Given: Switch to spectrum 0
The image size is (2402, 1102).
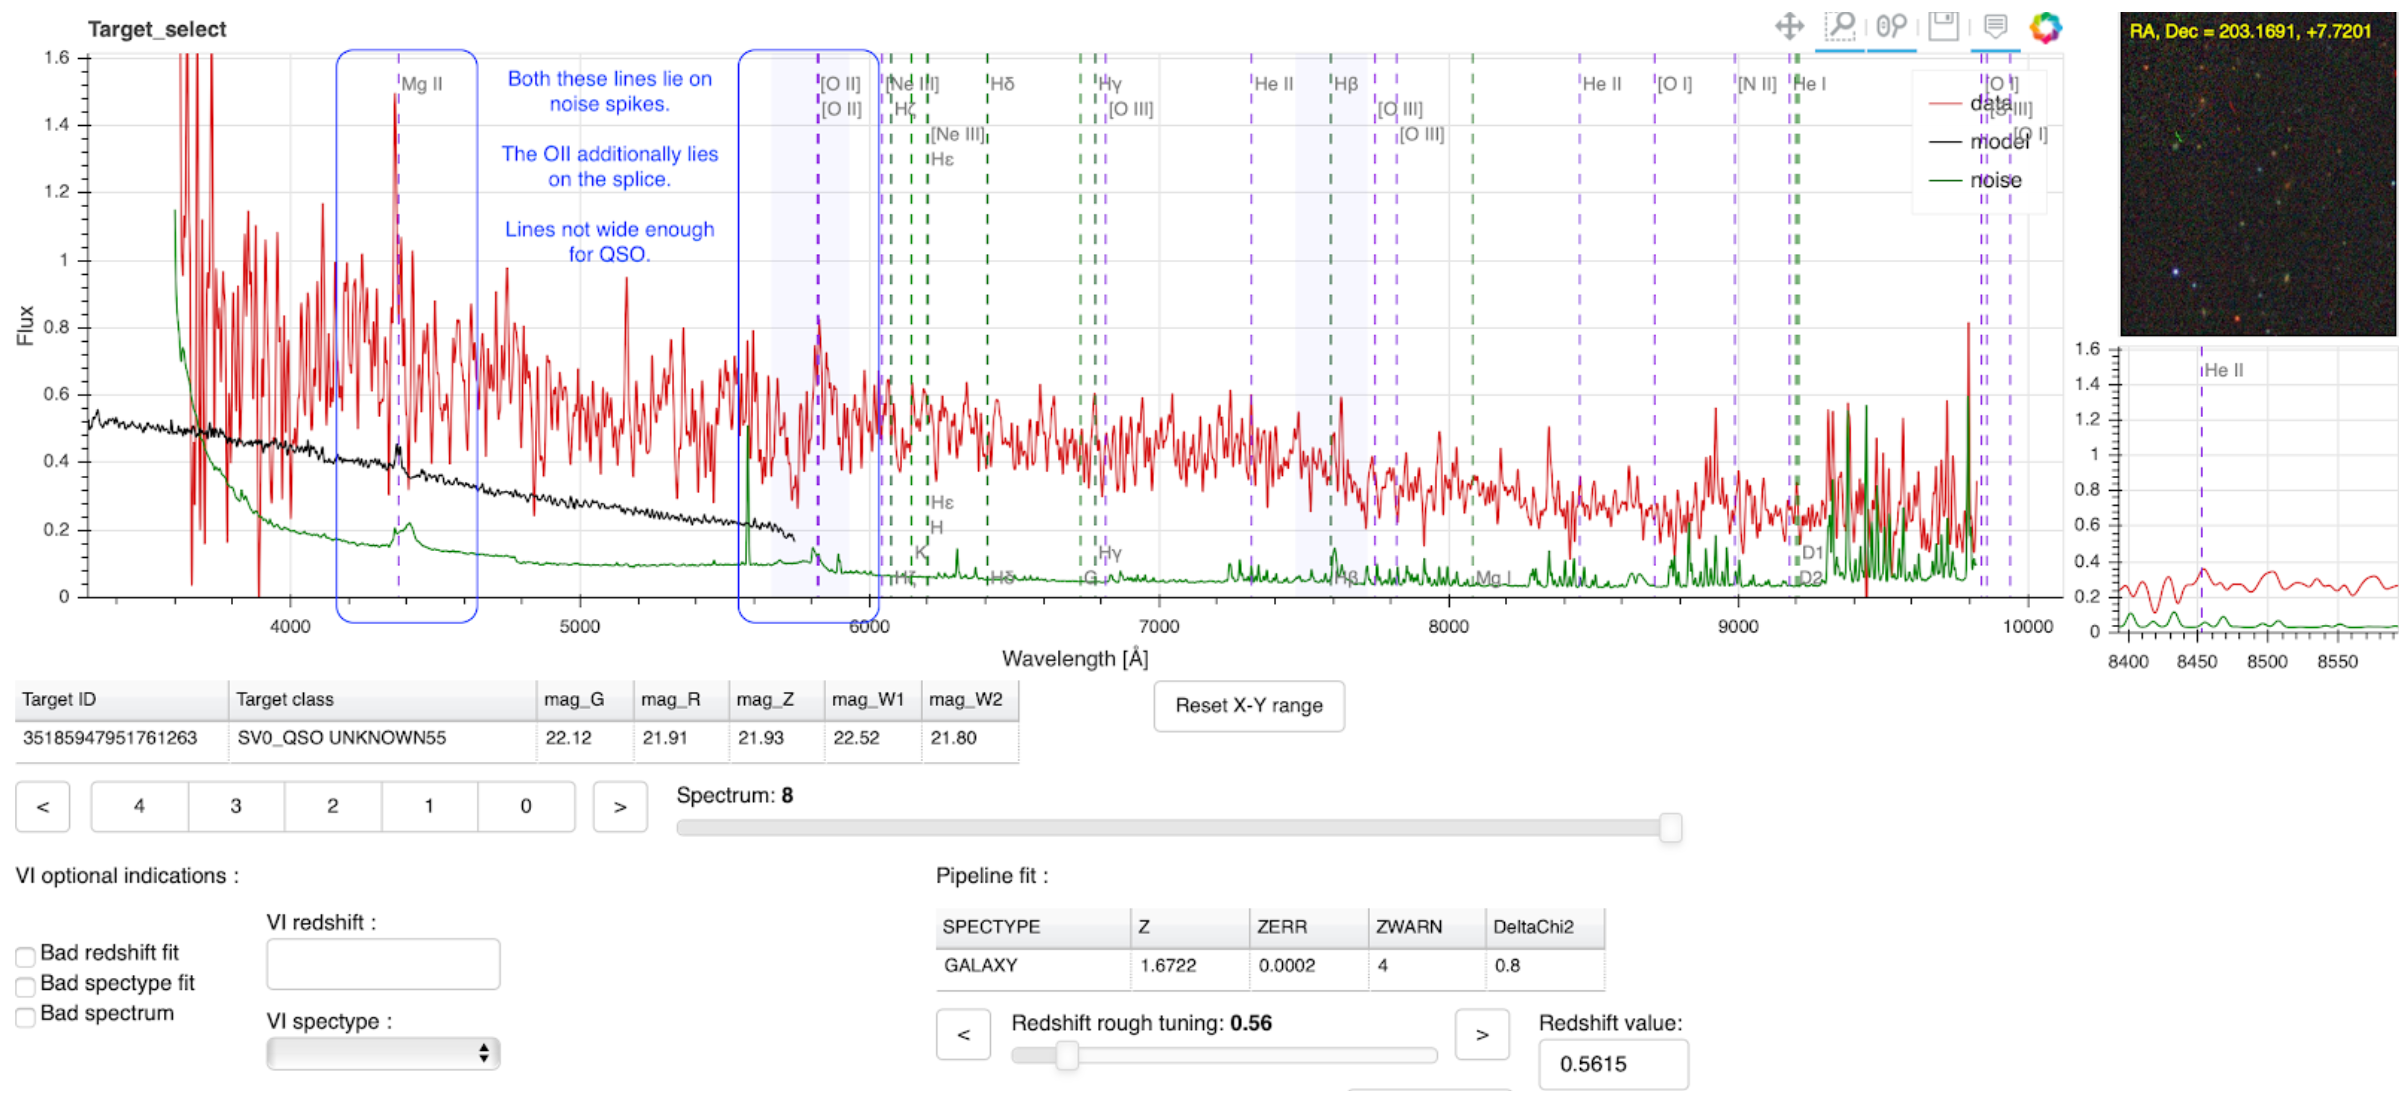Looking at the screenshot, I should pos(525,806).
